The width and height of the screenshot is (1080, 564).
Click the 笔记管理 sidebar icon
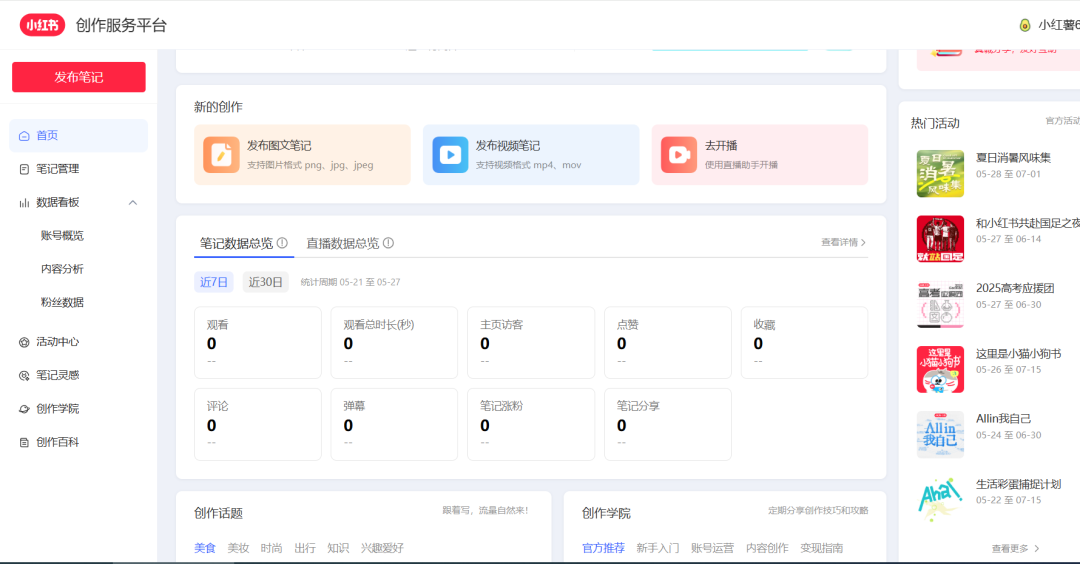click(x=24, y=169)
